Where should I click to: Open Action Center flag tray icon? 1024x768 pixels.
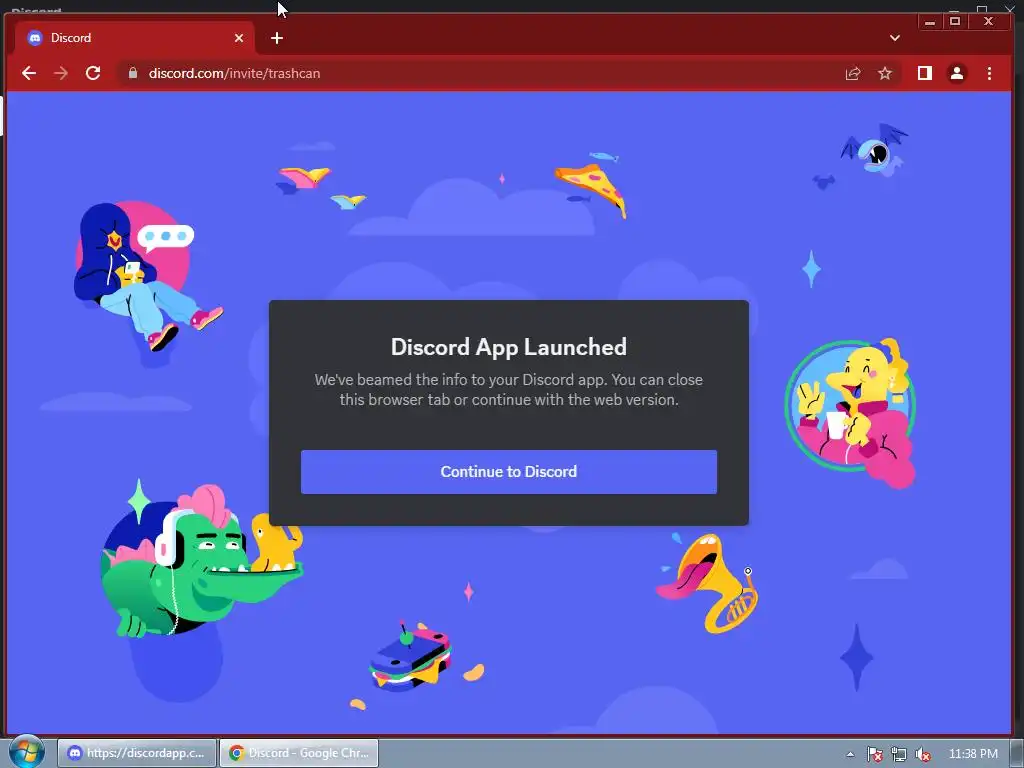(874, 754)
